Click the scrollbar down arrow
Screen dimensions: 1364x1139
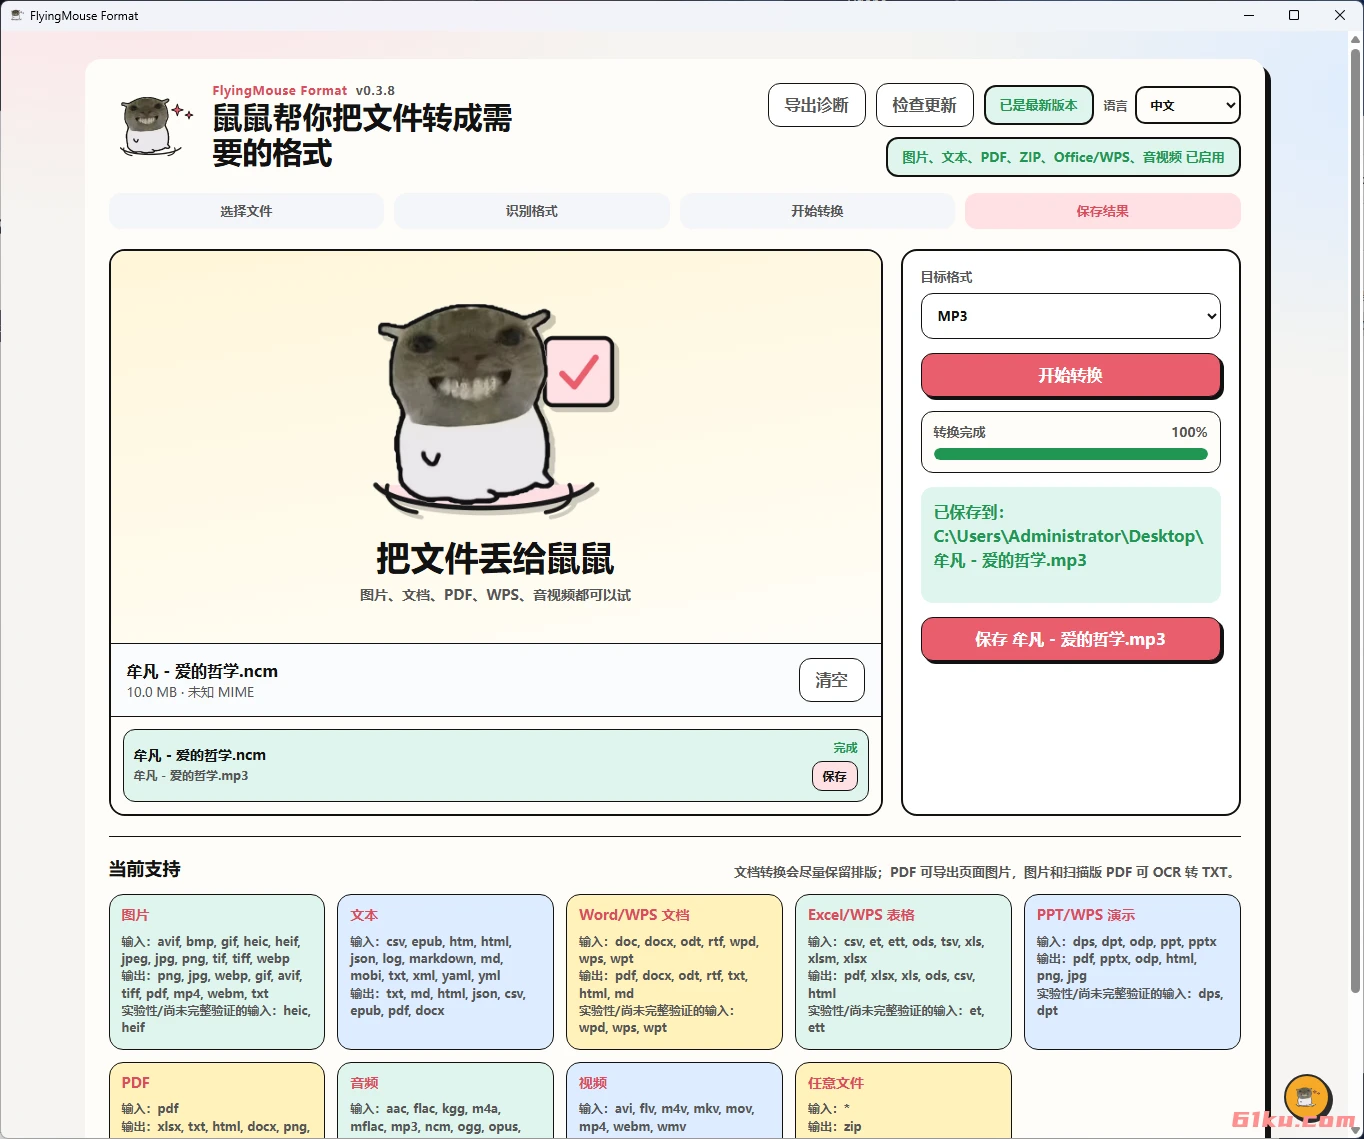point(1356,1130)
